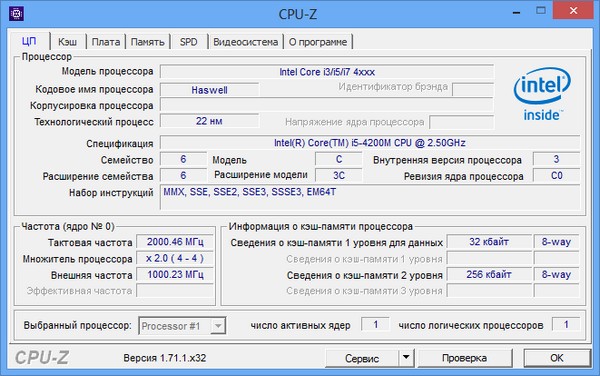Click the 2000.46 МГц clock value
The width and height of the screenshot is (600, 376).
175,242
